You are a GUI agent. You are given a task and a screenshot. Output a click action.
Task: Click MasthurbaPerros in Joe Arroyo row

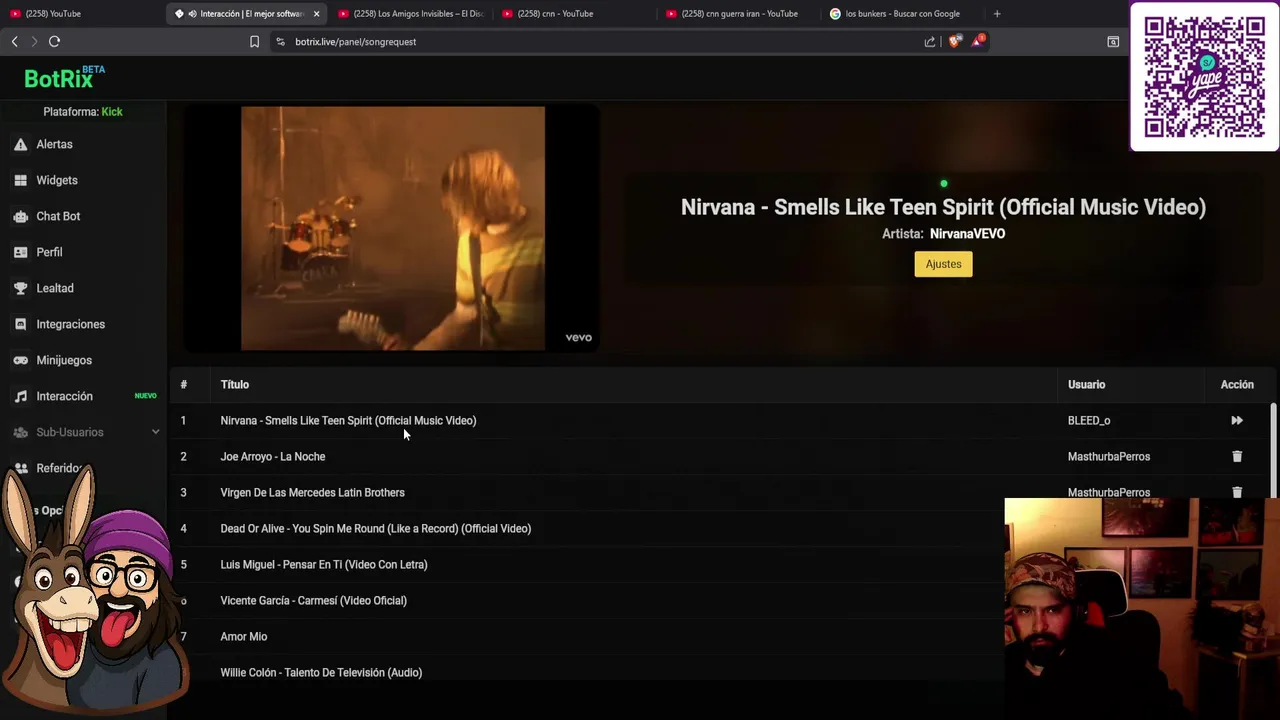tap(1108, 457)
